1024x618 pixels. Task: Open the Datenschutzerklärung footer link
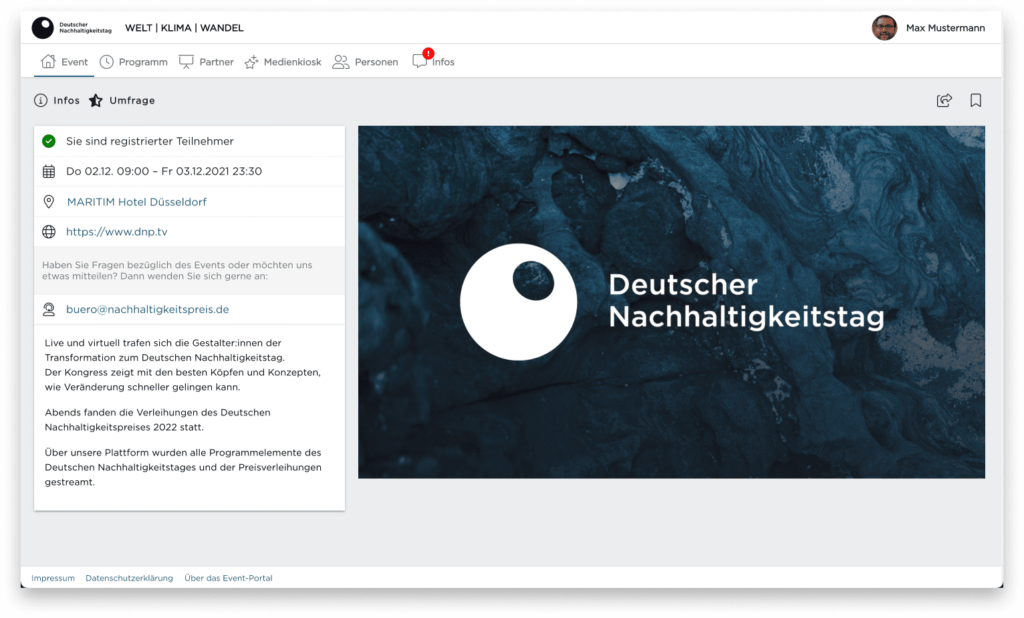click(x=128, y=578)
